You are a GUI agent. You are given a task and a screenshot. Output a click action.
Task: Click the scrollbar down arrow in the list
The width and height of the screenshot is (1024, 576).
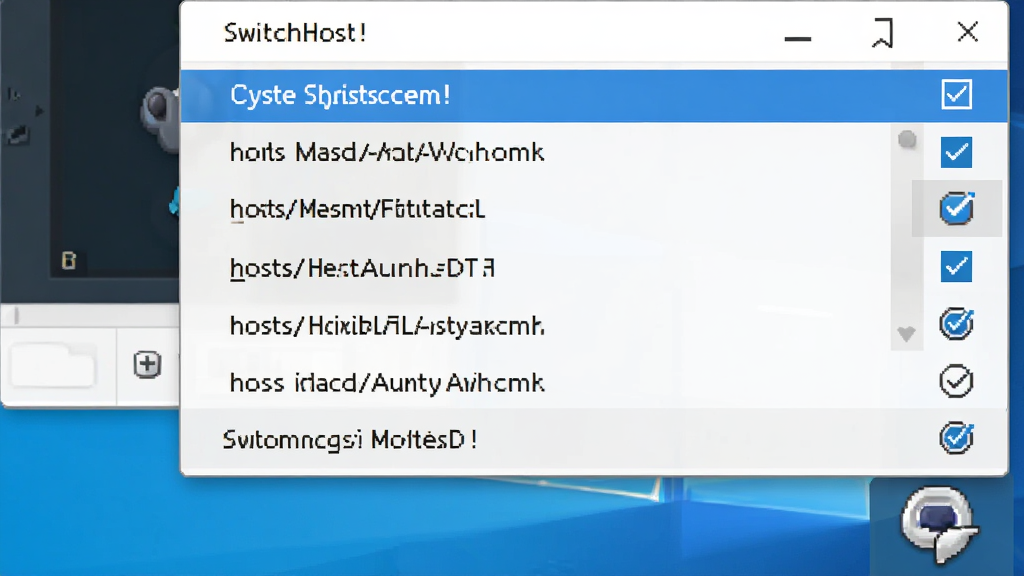[906, 334]
